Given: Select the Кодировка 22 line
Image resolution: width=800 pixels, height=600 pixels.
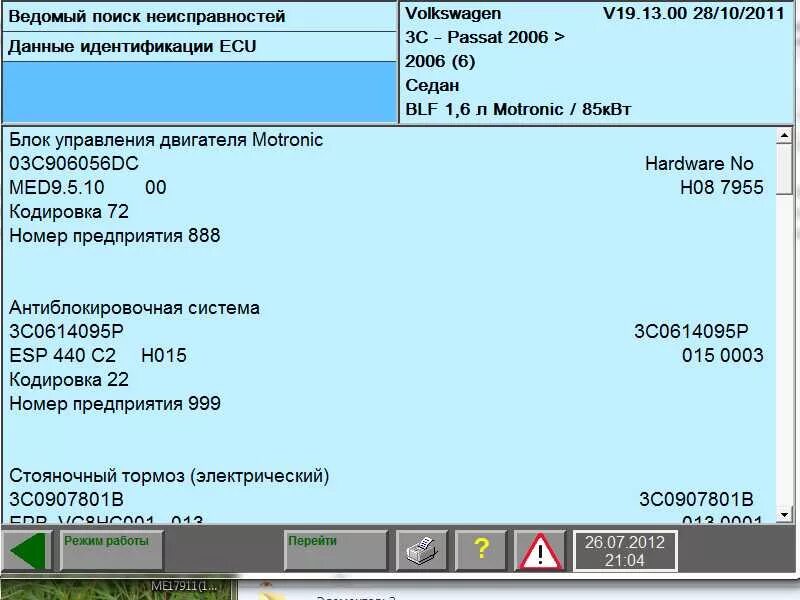Looking at the screenshot, I should click(69, 380).
